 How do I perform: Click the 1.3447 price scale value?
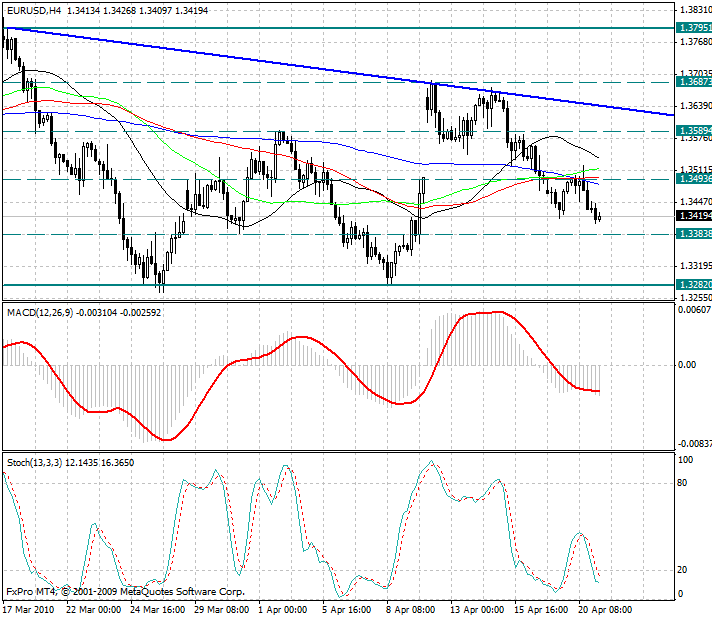pyautogui.click(x=696, y=202)
